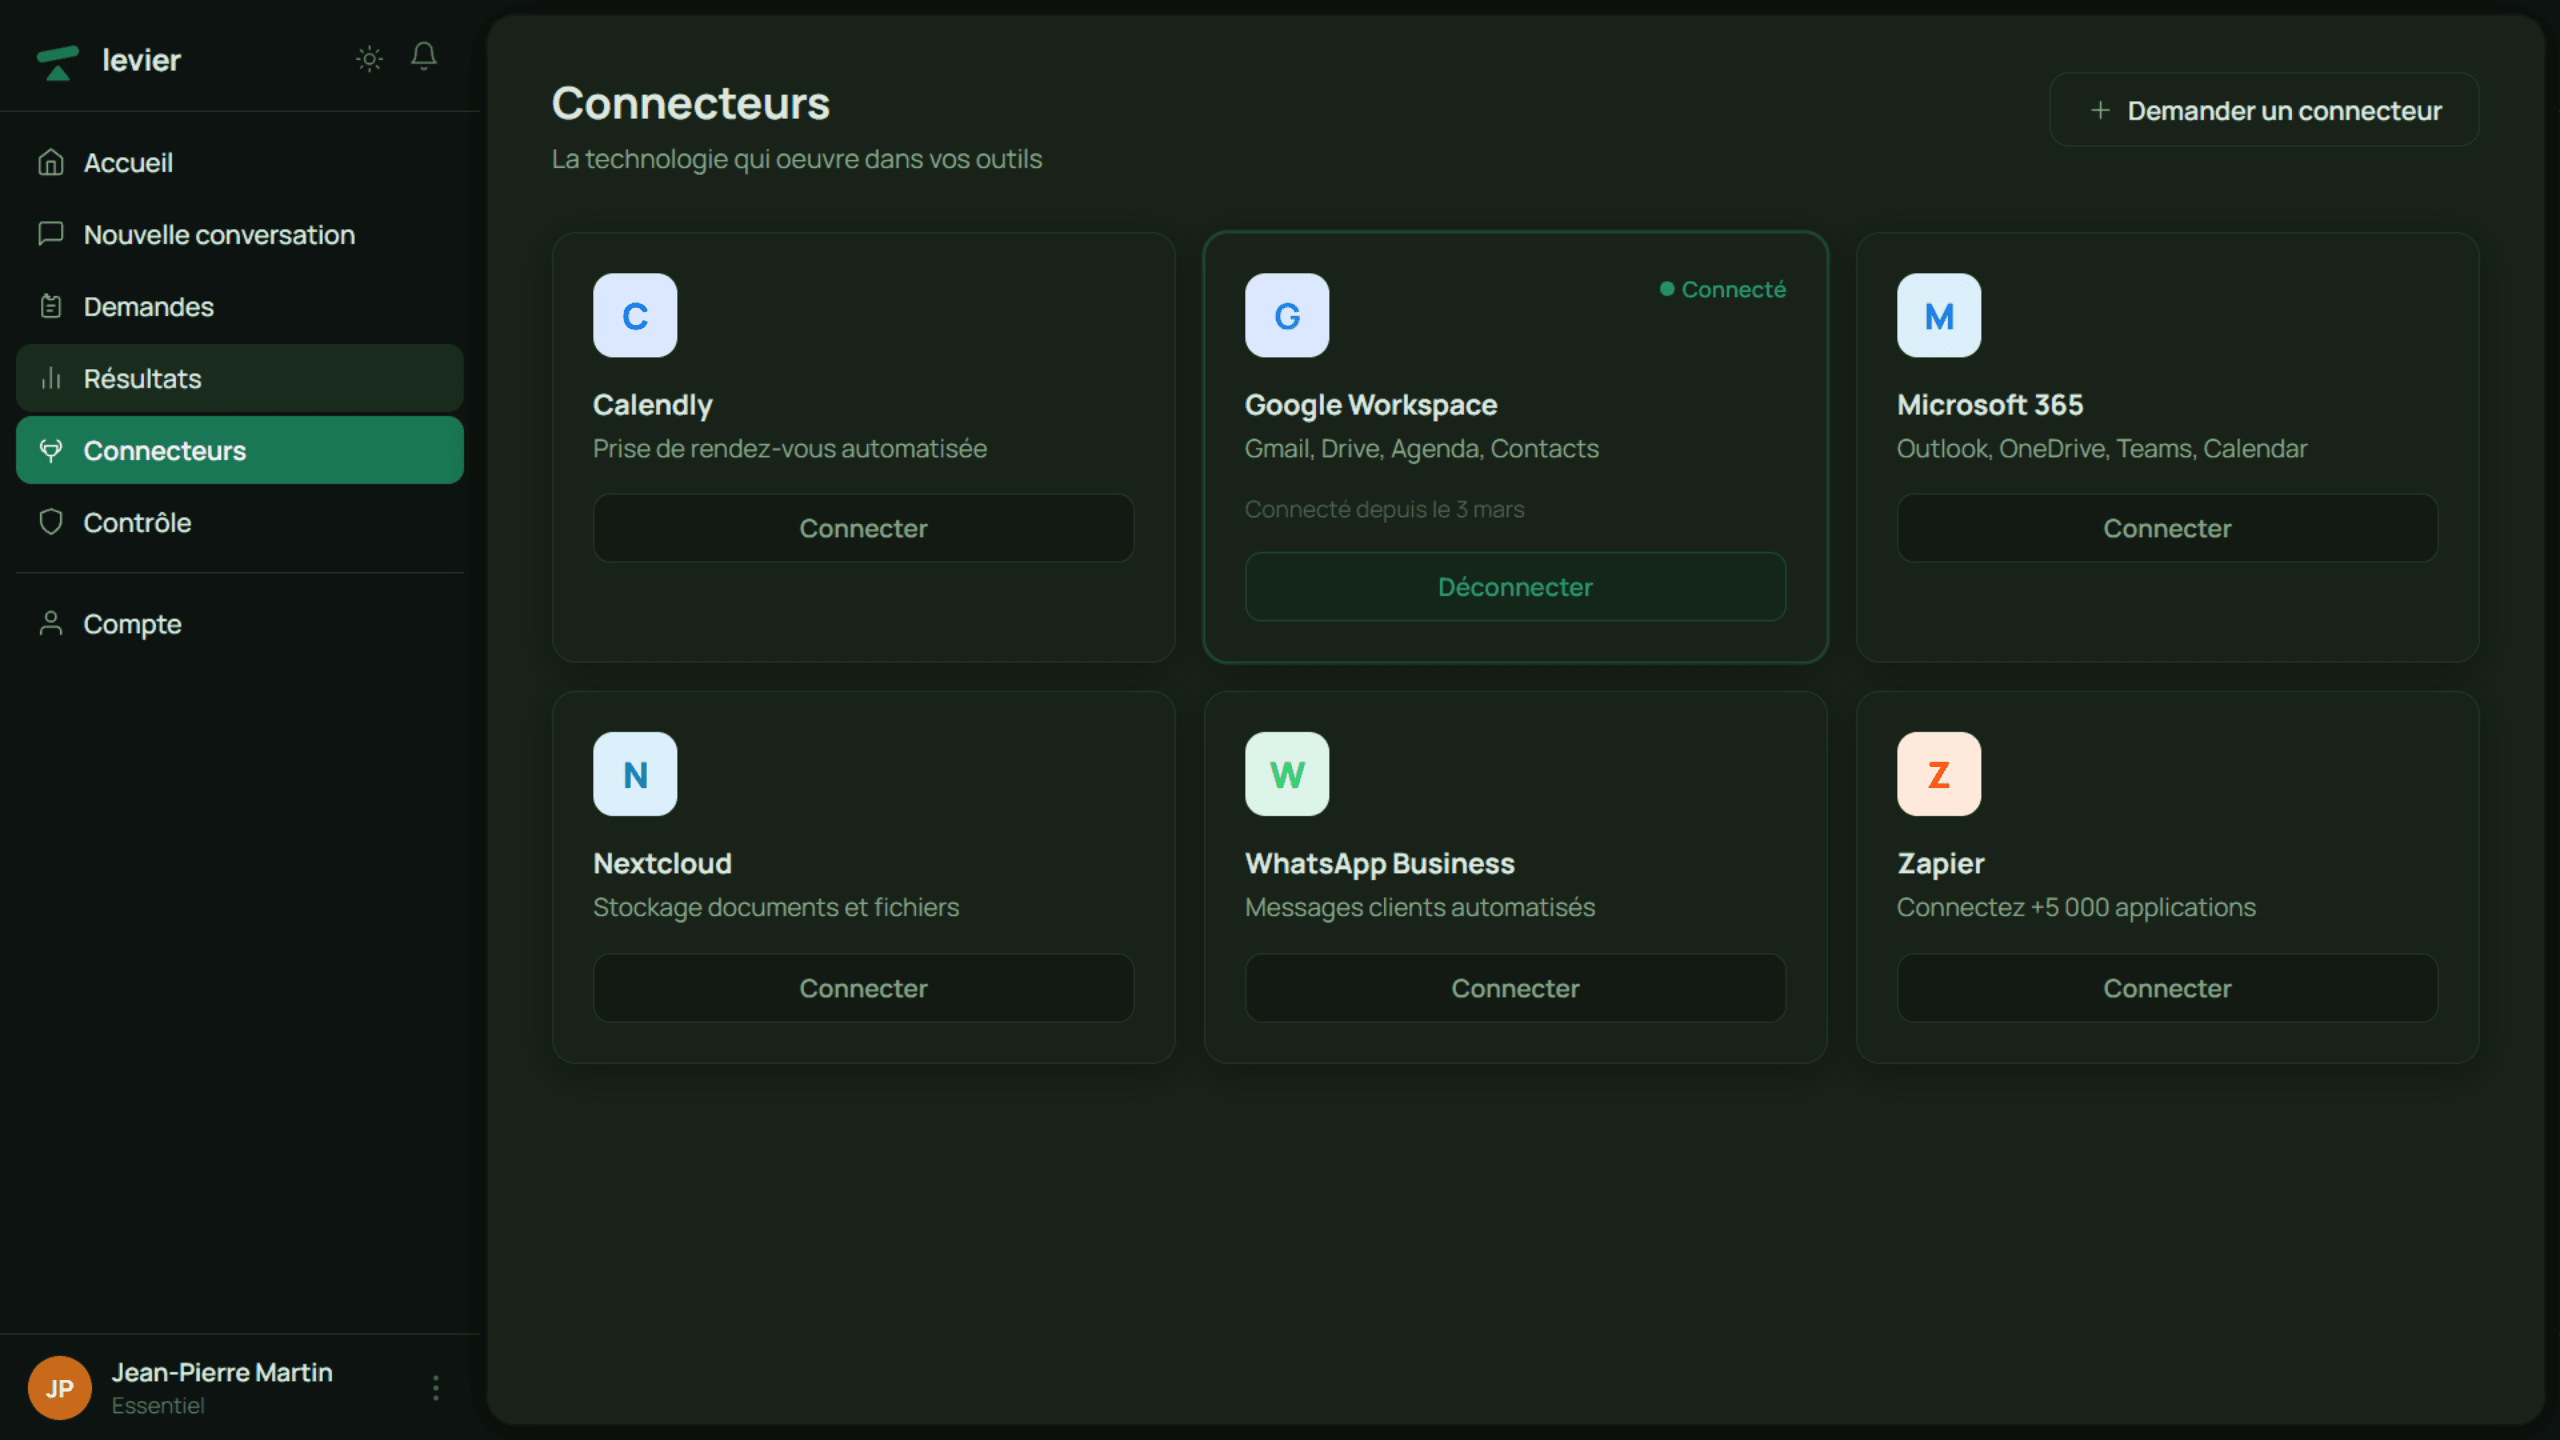Open the Compte page

(x=240, y=624)
